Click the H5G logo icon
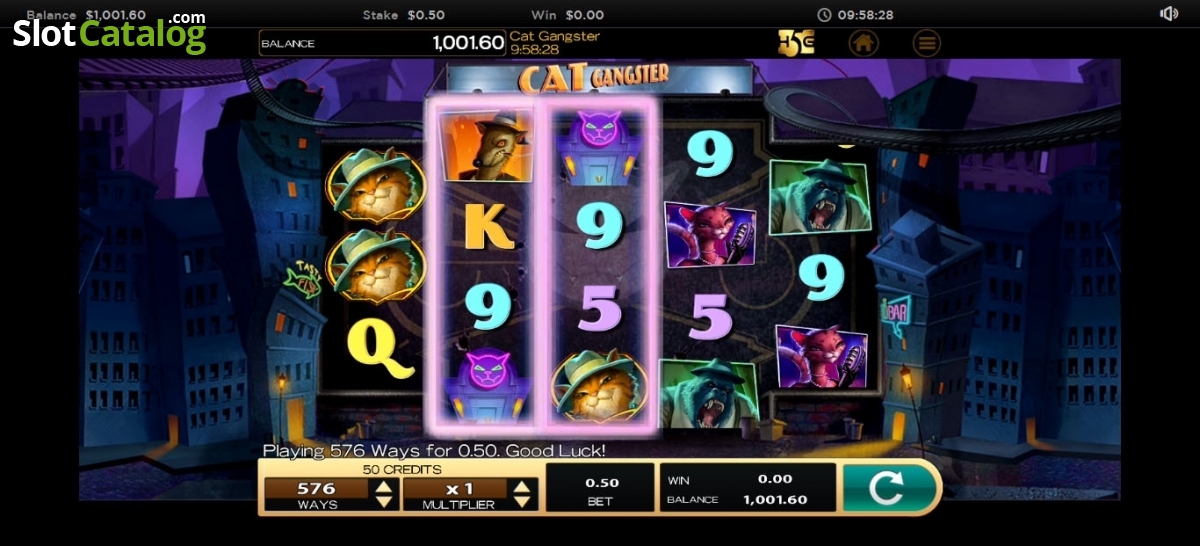Image resolution: width=1200 pixels, height=546 pixels. click(x=796, y=43)
